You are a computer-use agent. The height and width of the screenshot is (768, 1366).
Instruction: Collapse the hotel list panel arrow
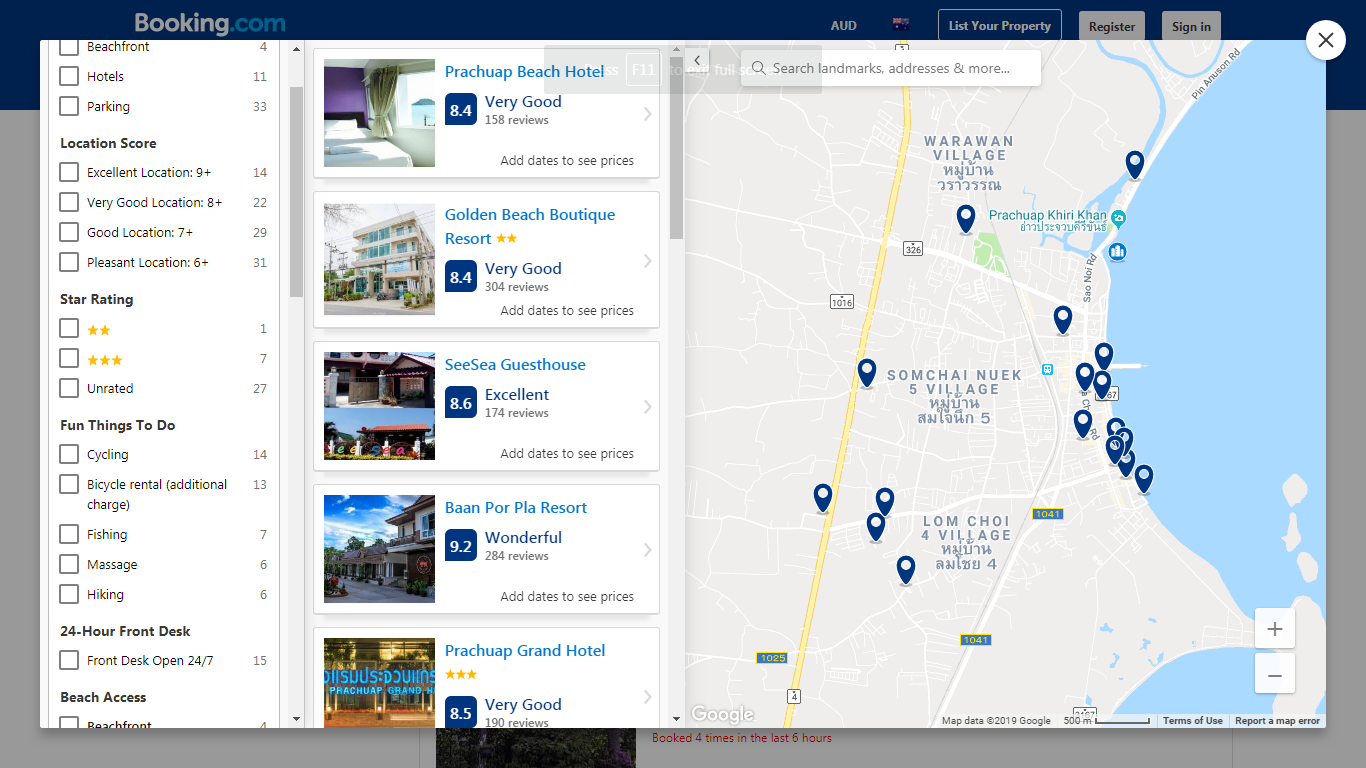(697, 60)
